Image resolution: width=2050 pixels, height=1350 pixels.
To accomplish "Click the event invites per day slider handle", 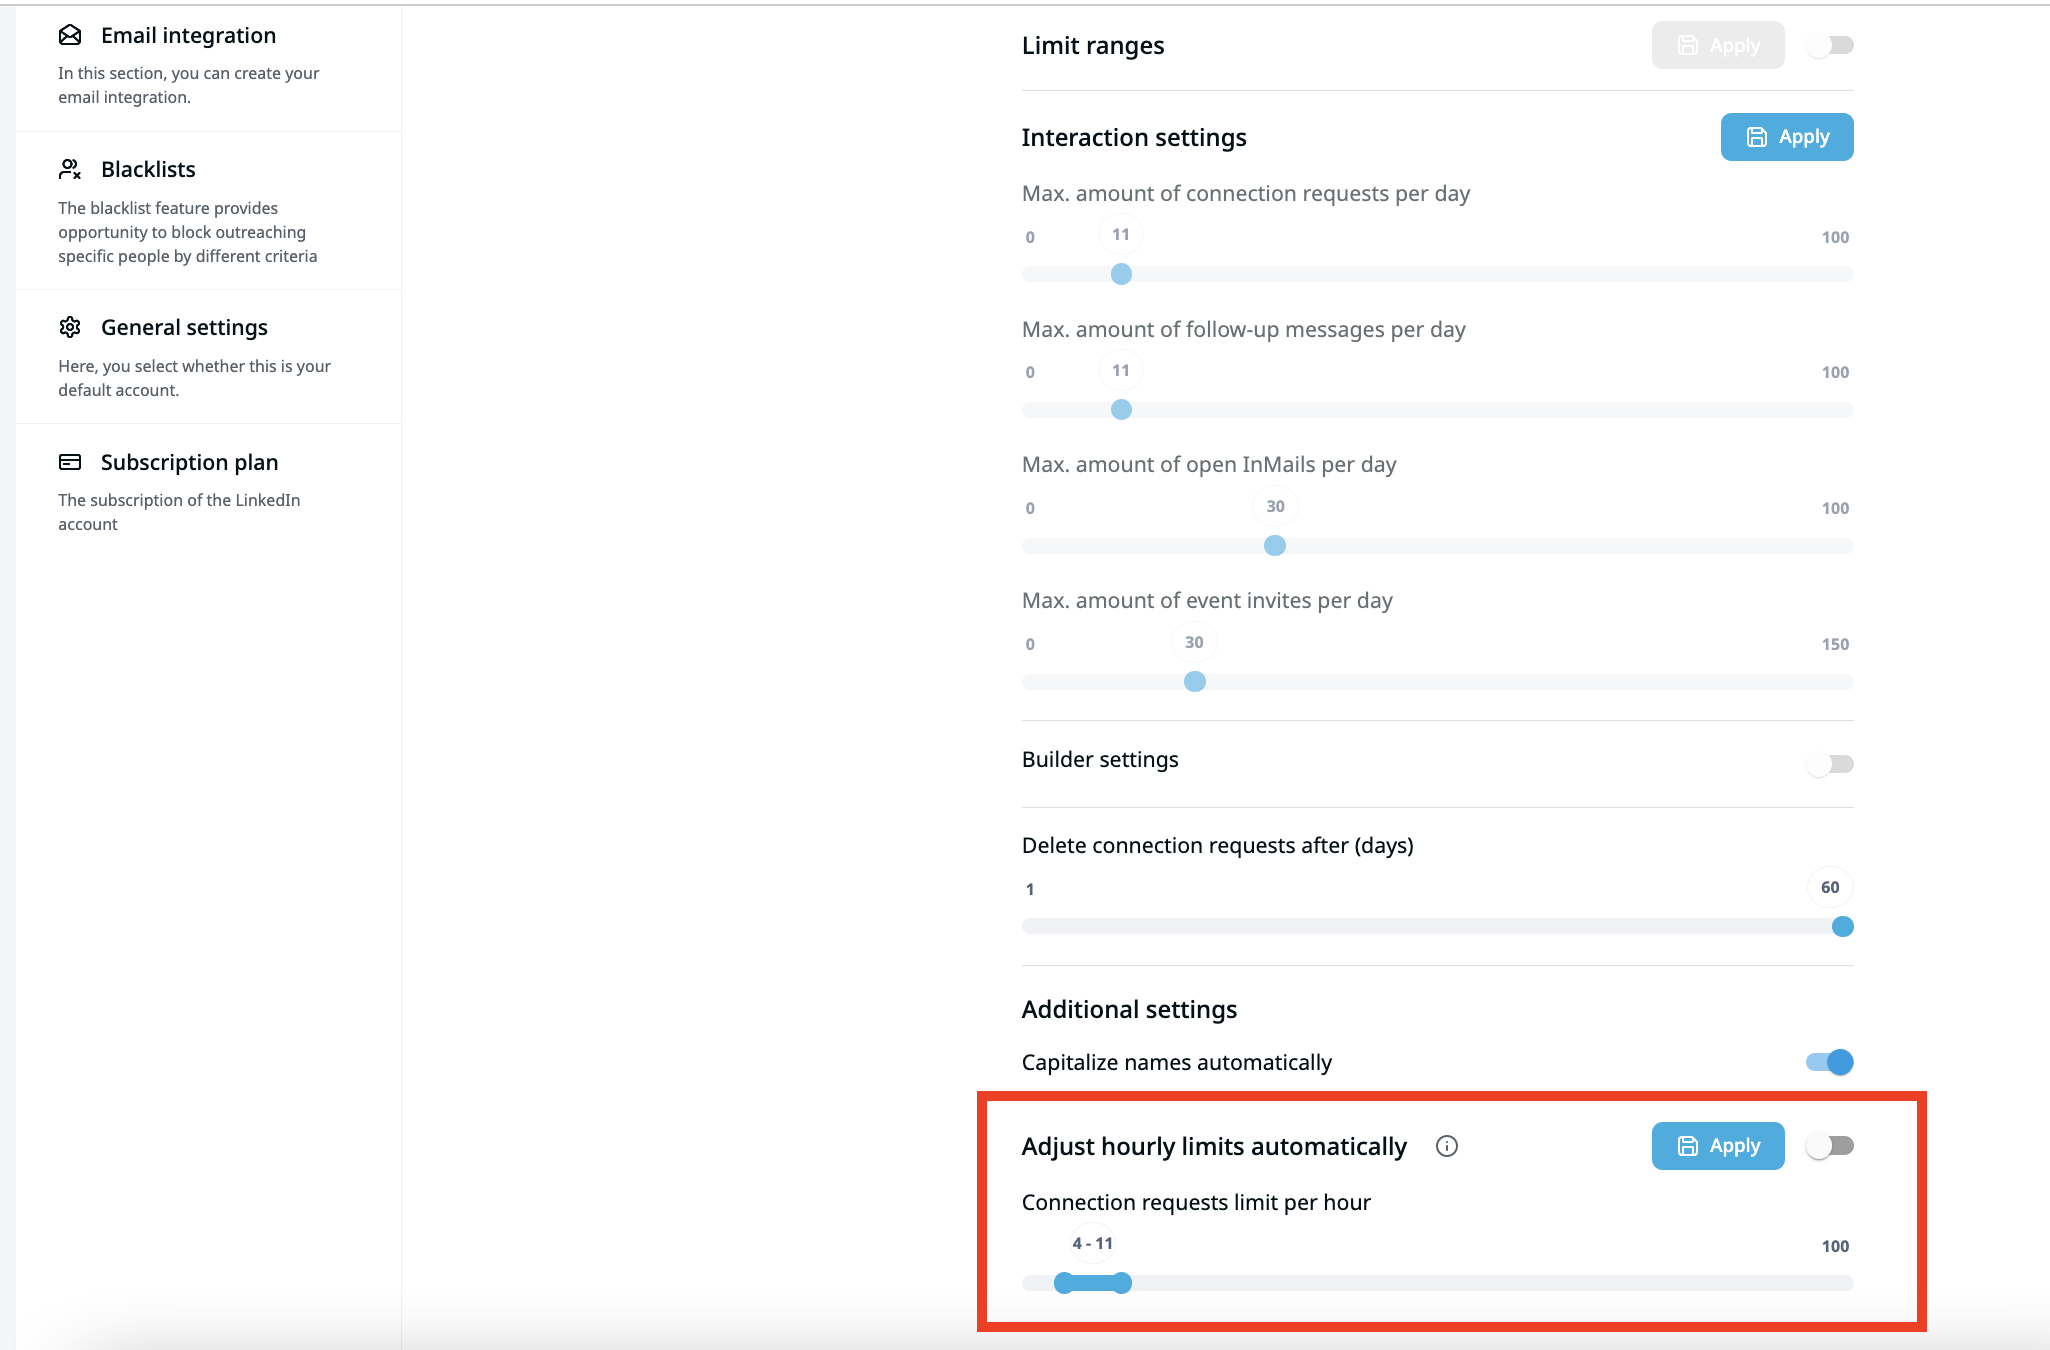I will pos(1194,682).
